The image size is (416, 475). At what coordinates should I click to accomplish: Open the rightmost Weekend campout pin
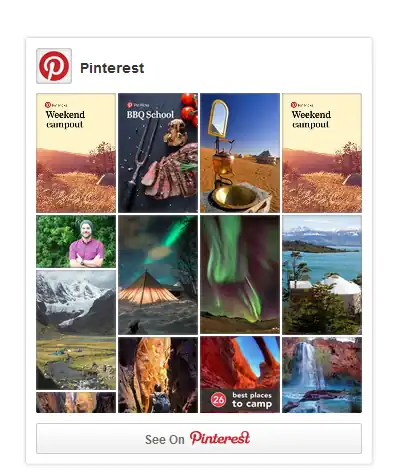coord(322,153)
